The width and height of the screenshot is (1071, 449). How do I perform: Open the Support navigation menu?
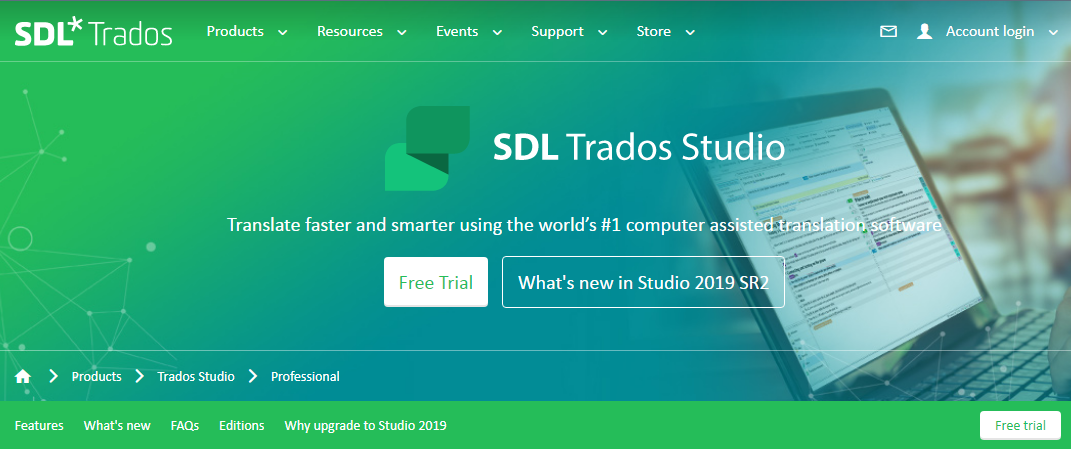pos(557,31)
